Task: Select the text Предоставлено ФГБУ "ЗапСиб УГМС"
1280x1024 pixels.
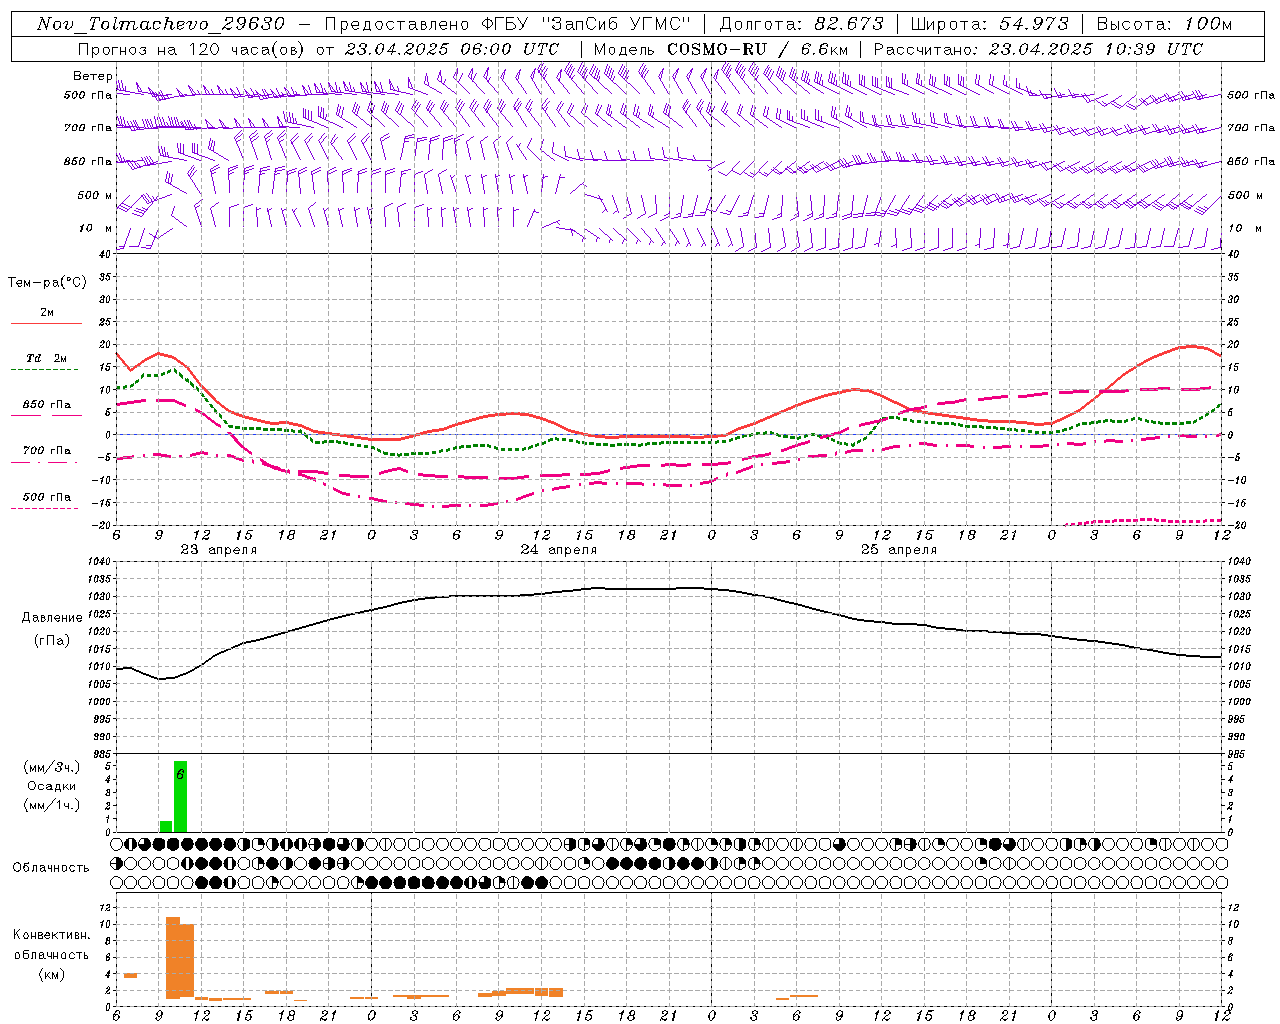Action: (508, 24)
